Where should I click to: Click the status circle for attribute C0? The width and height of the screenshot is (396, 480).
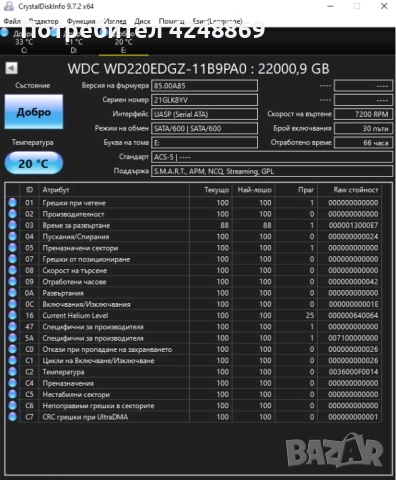click(x=13, y=349)
